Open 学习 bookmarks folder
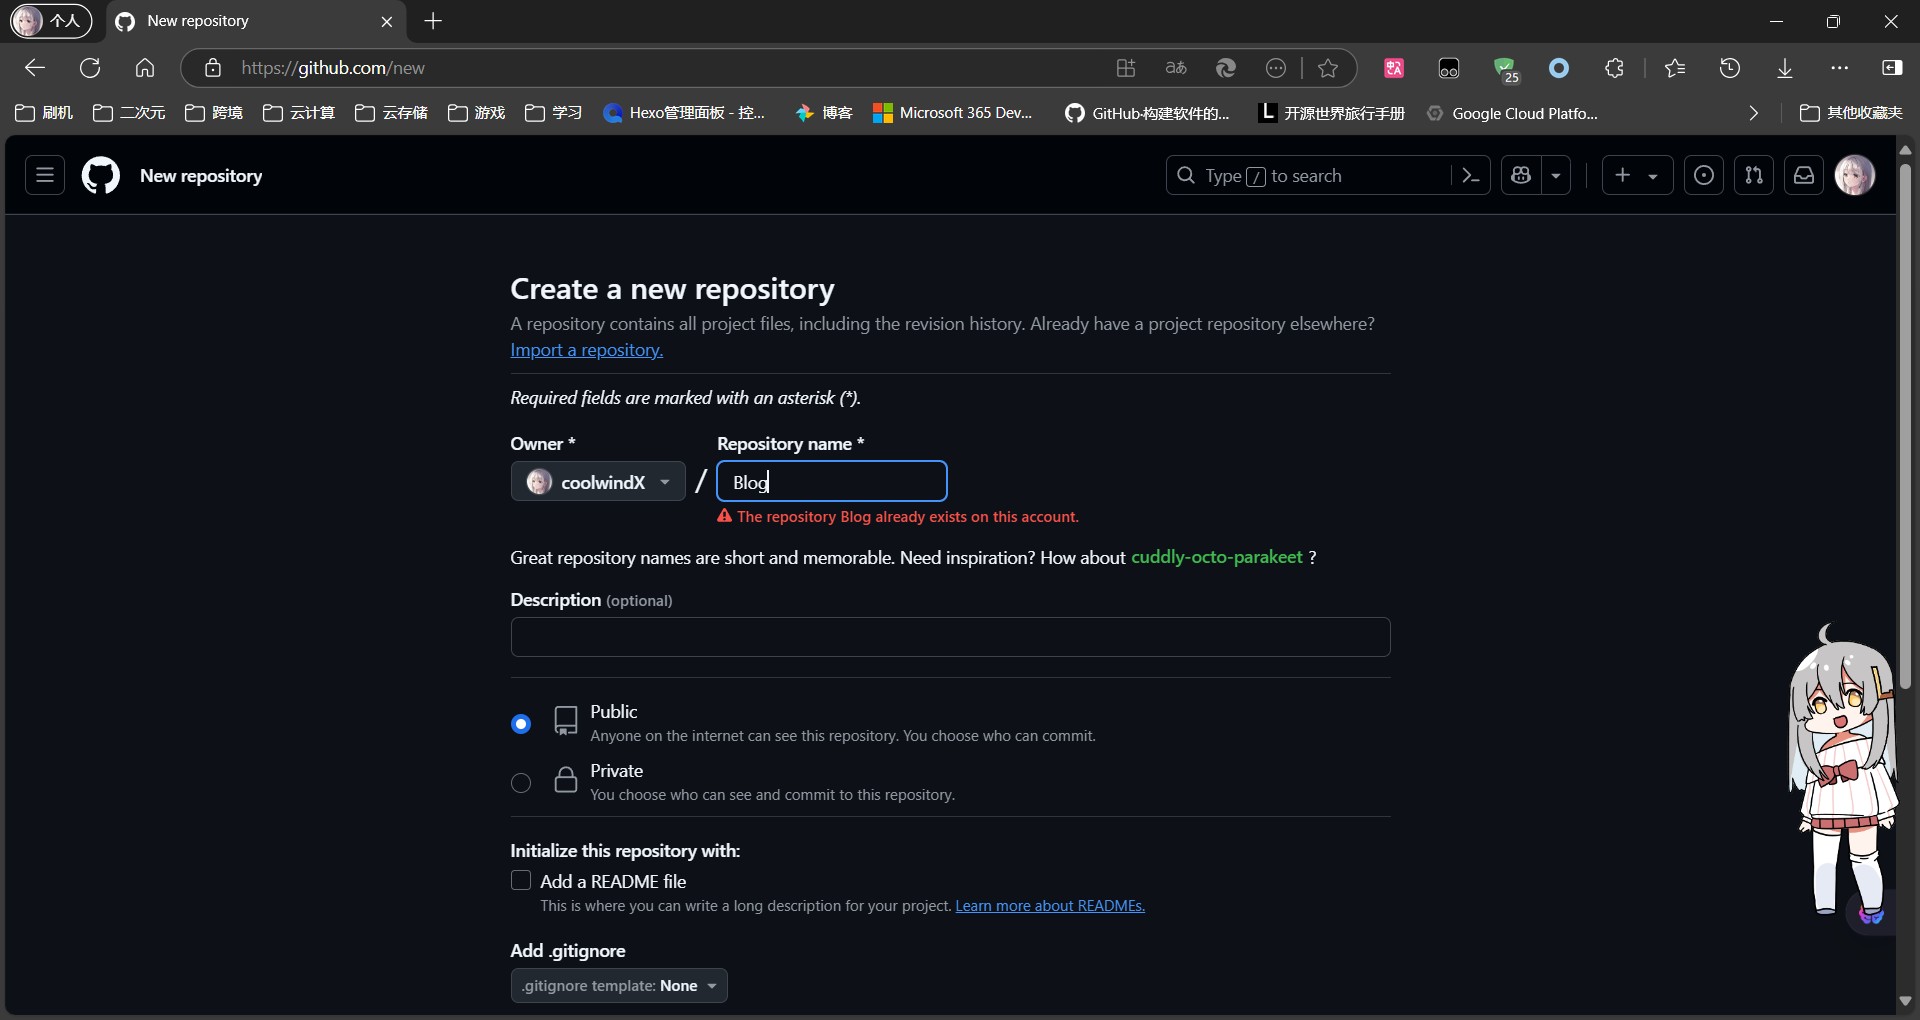Screen dimensions: 1920x1020 click(x=554, y=113)
